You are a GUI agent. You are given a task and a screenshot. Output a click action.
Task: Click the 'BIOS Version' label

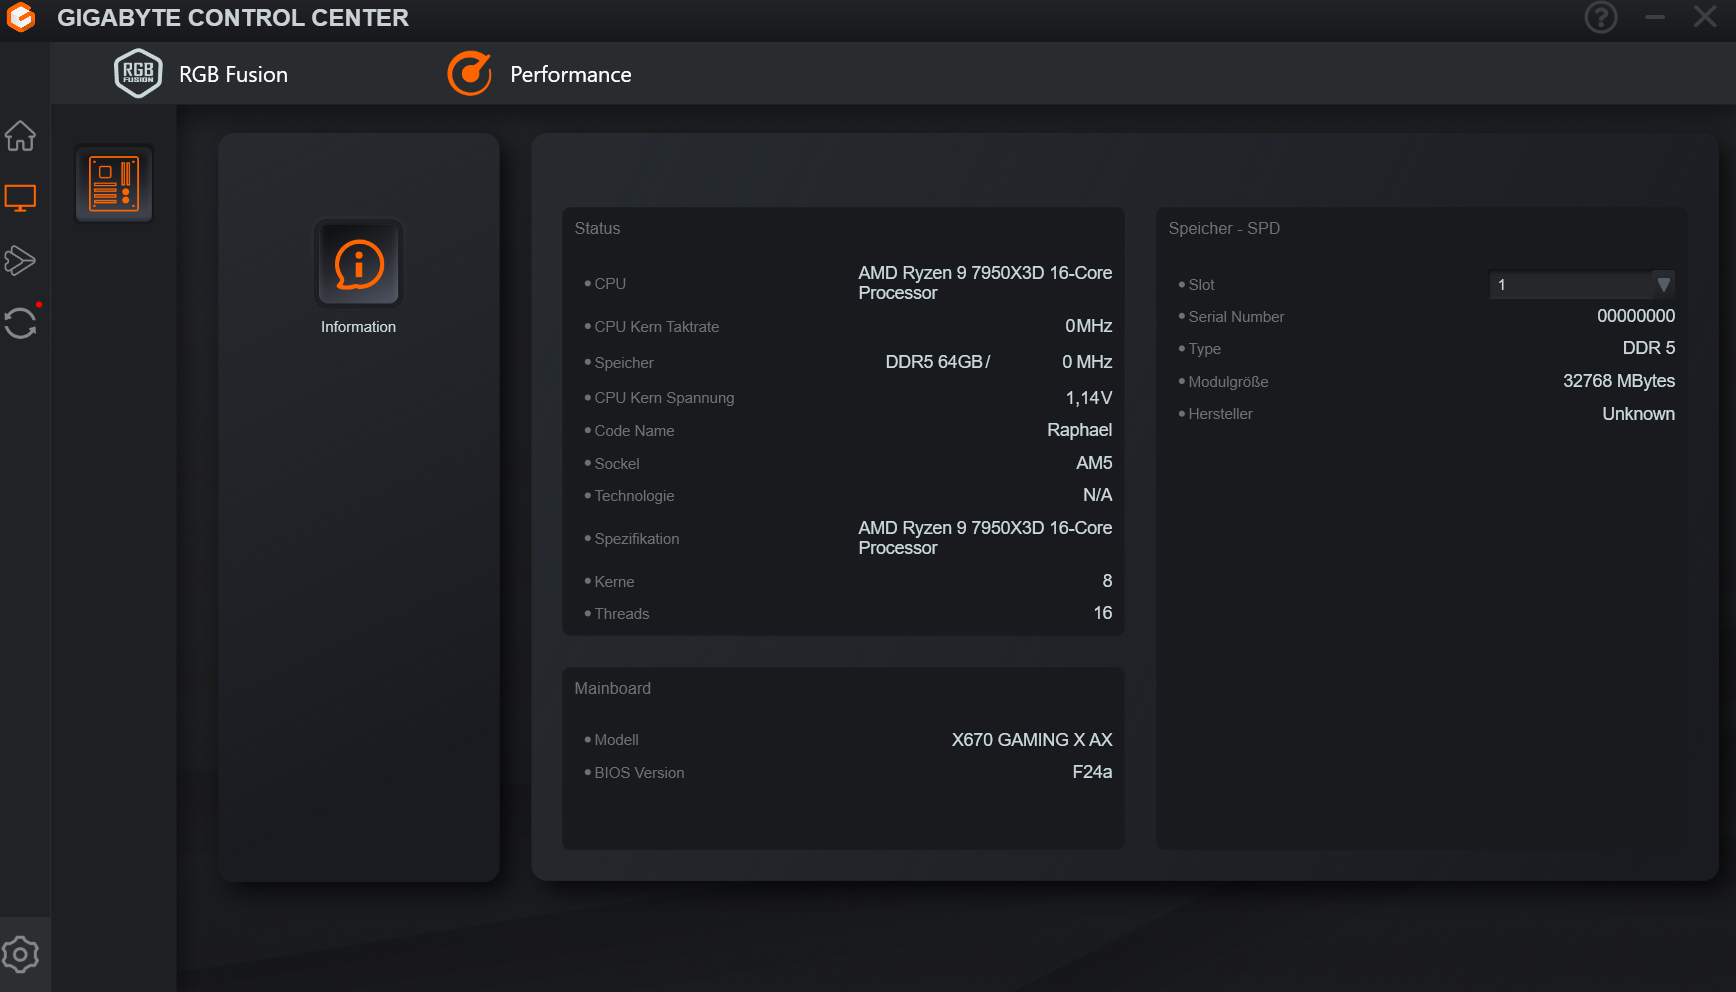click(639, 773)
